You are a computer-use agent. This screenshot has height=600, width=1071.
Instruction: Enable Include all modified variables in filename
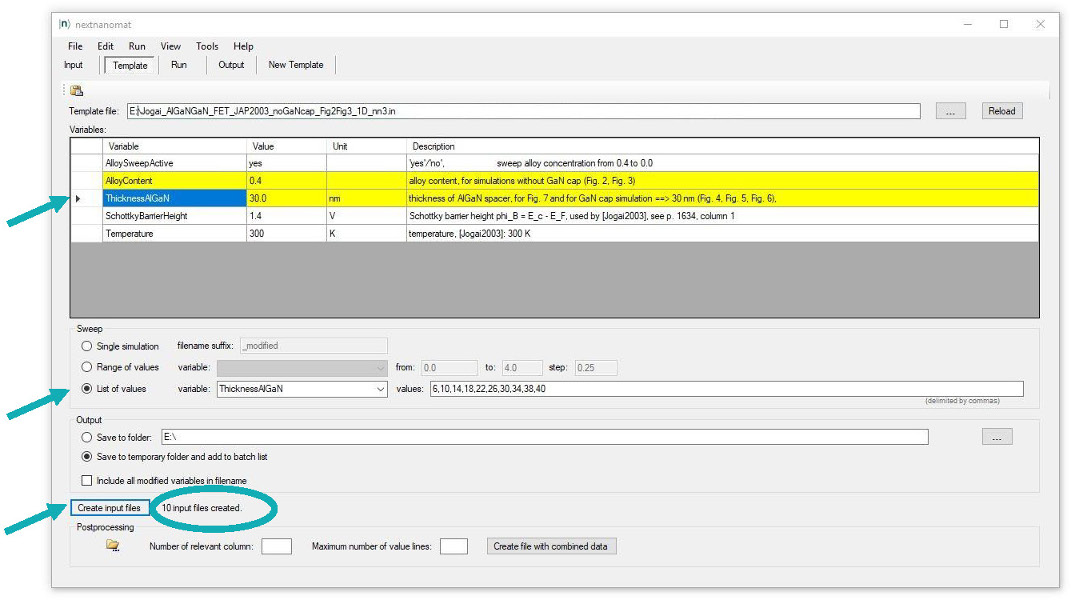[x=87, y=481]
